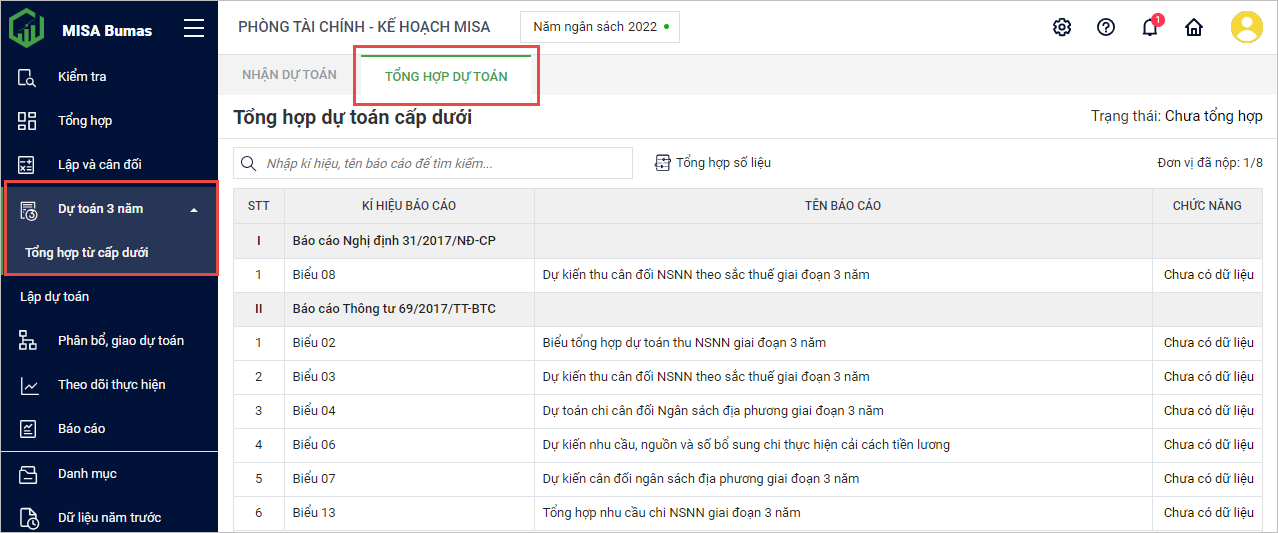The image size is (1278, 533).
Task: Select the Tổng hợp dự toán tab
Action: coord(446,77)
